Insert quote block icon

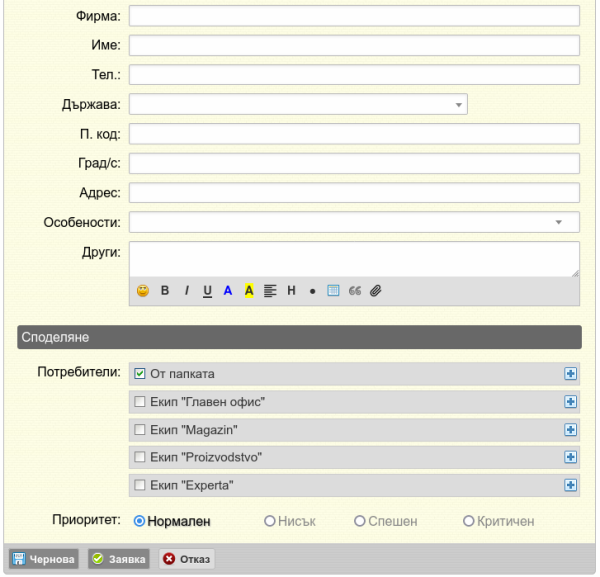(x=355, y=291)
